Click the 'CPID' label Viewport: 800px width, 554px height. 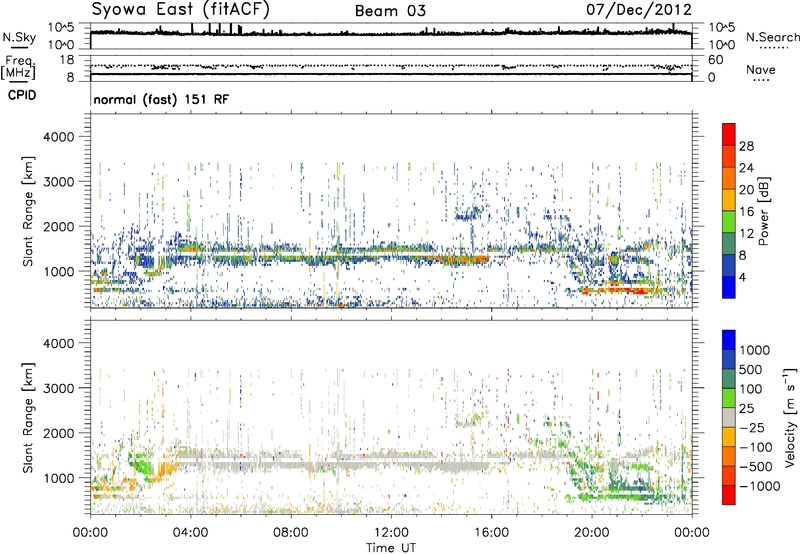[x=22, y=95]
